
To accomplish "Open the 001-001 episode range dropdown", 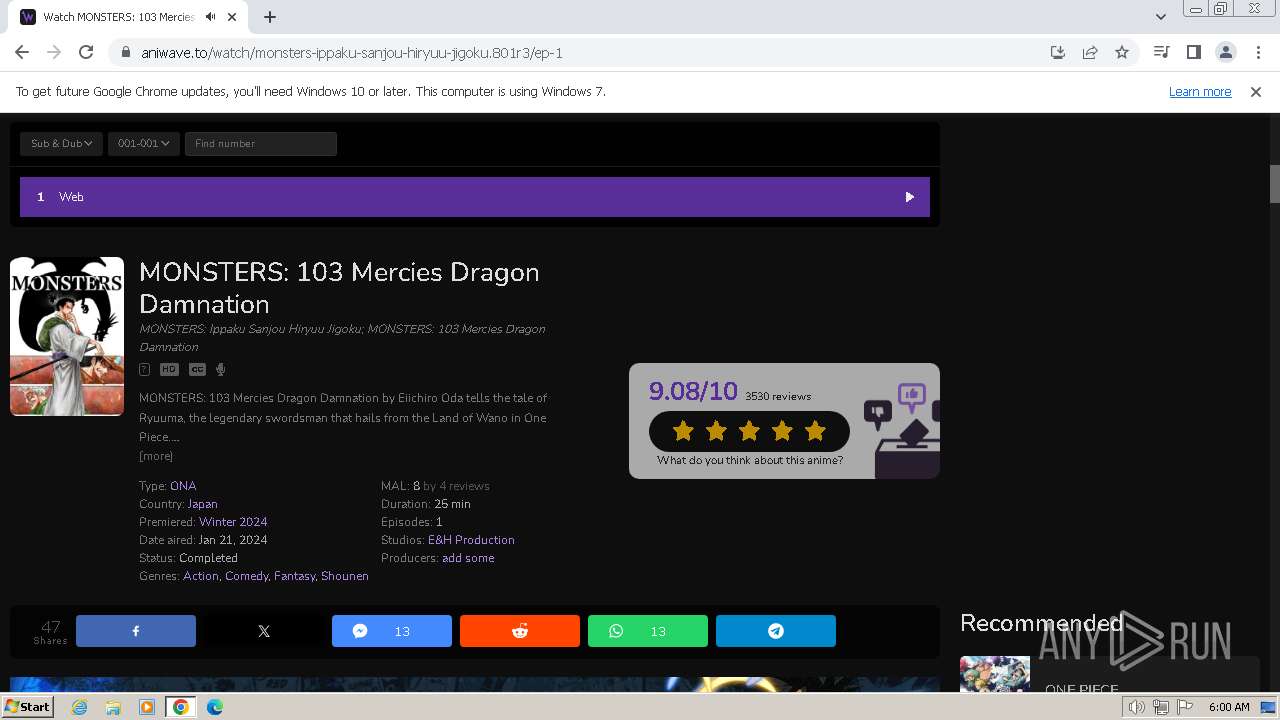I will coord(144,144).
